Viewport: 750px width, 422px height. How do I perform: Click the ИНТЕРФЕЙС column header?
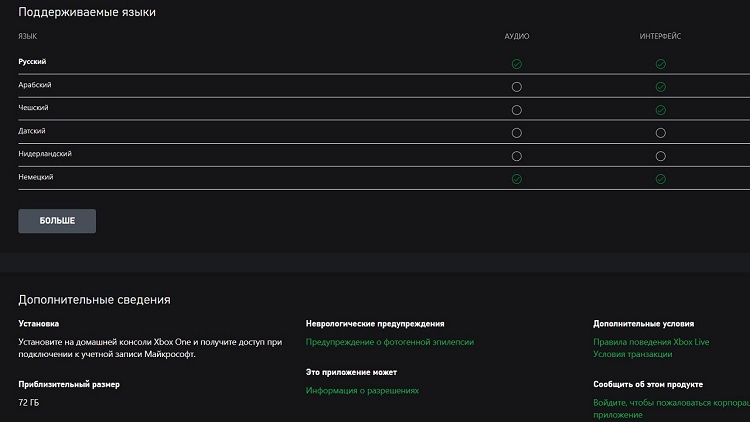click(660, 36)
